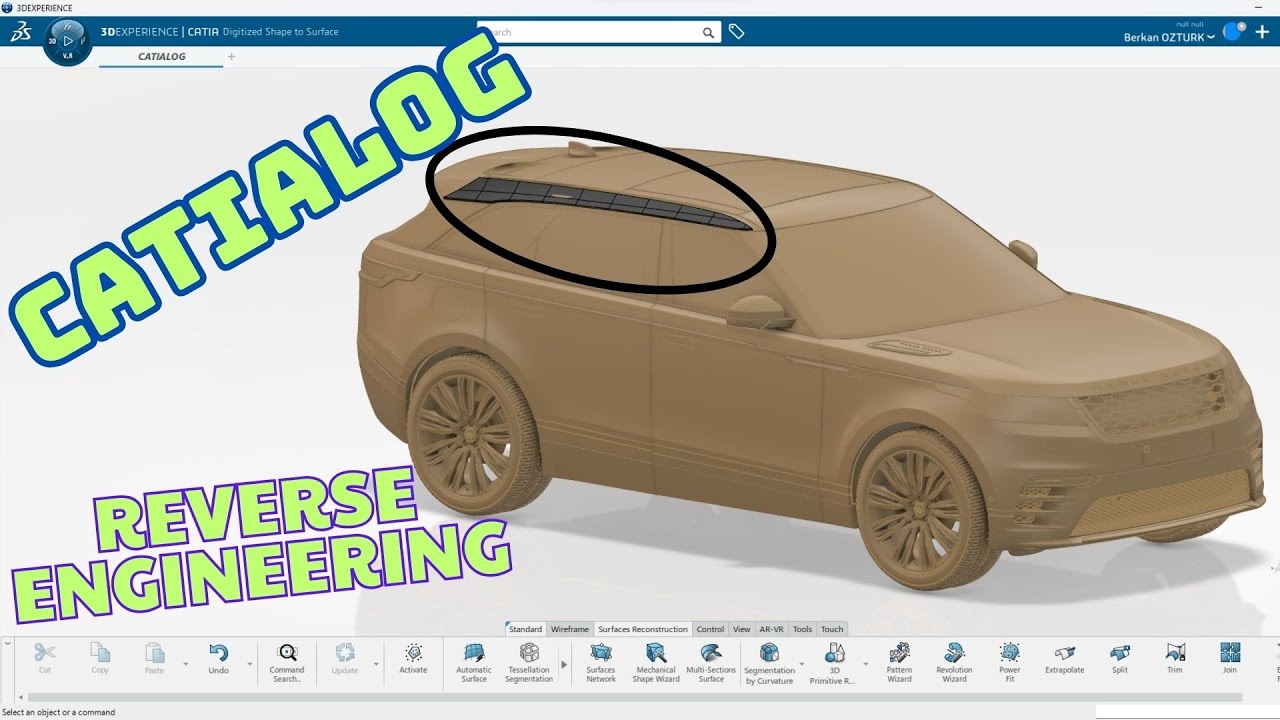Switch to the Wireframe tab

point(570,629)
